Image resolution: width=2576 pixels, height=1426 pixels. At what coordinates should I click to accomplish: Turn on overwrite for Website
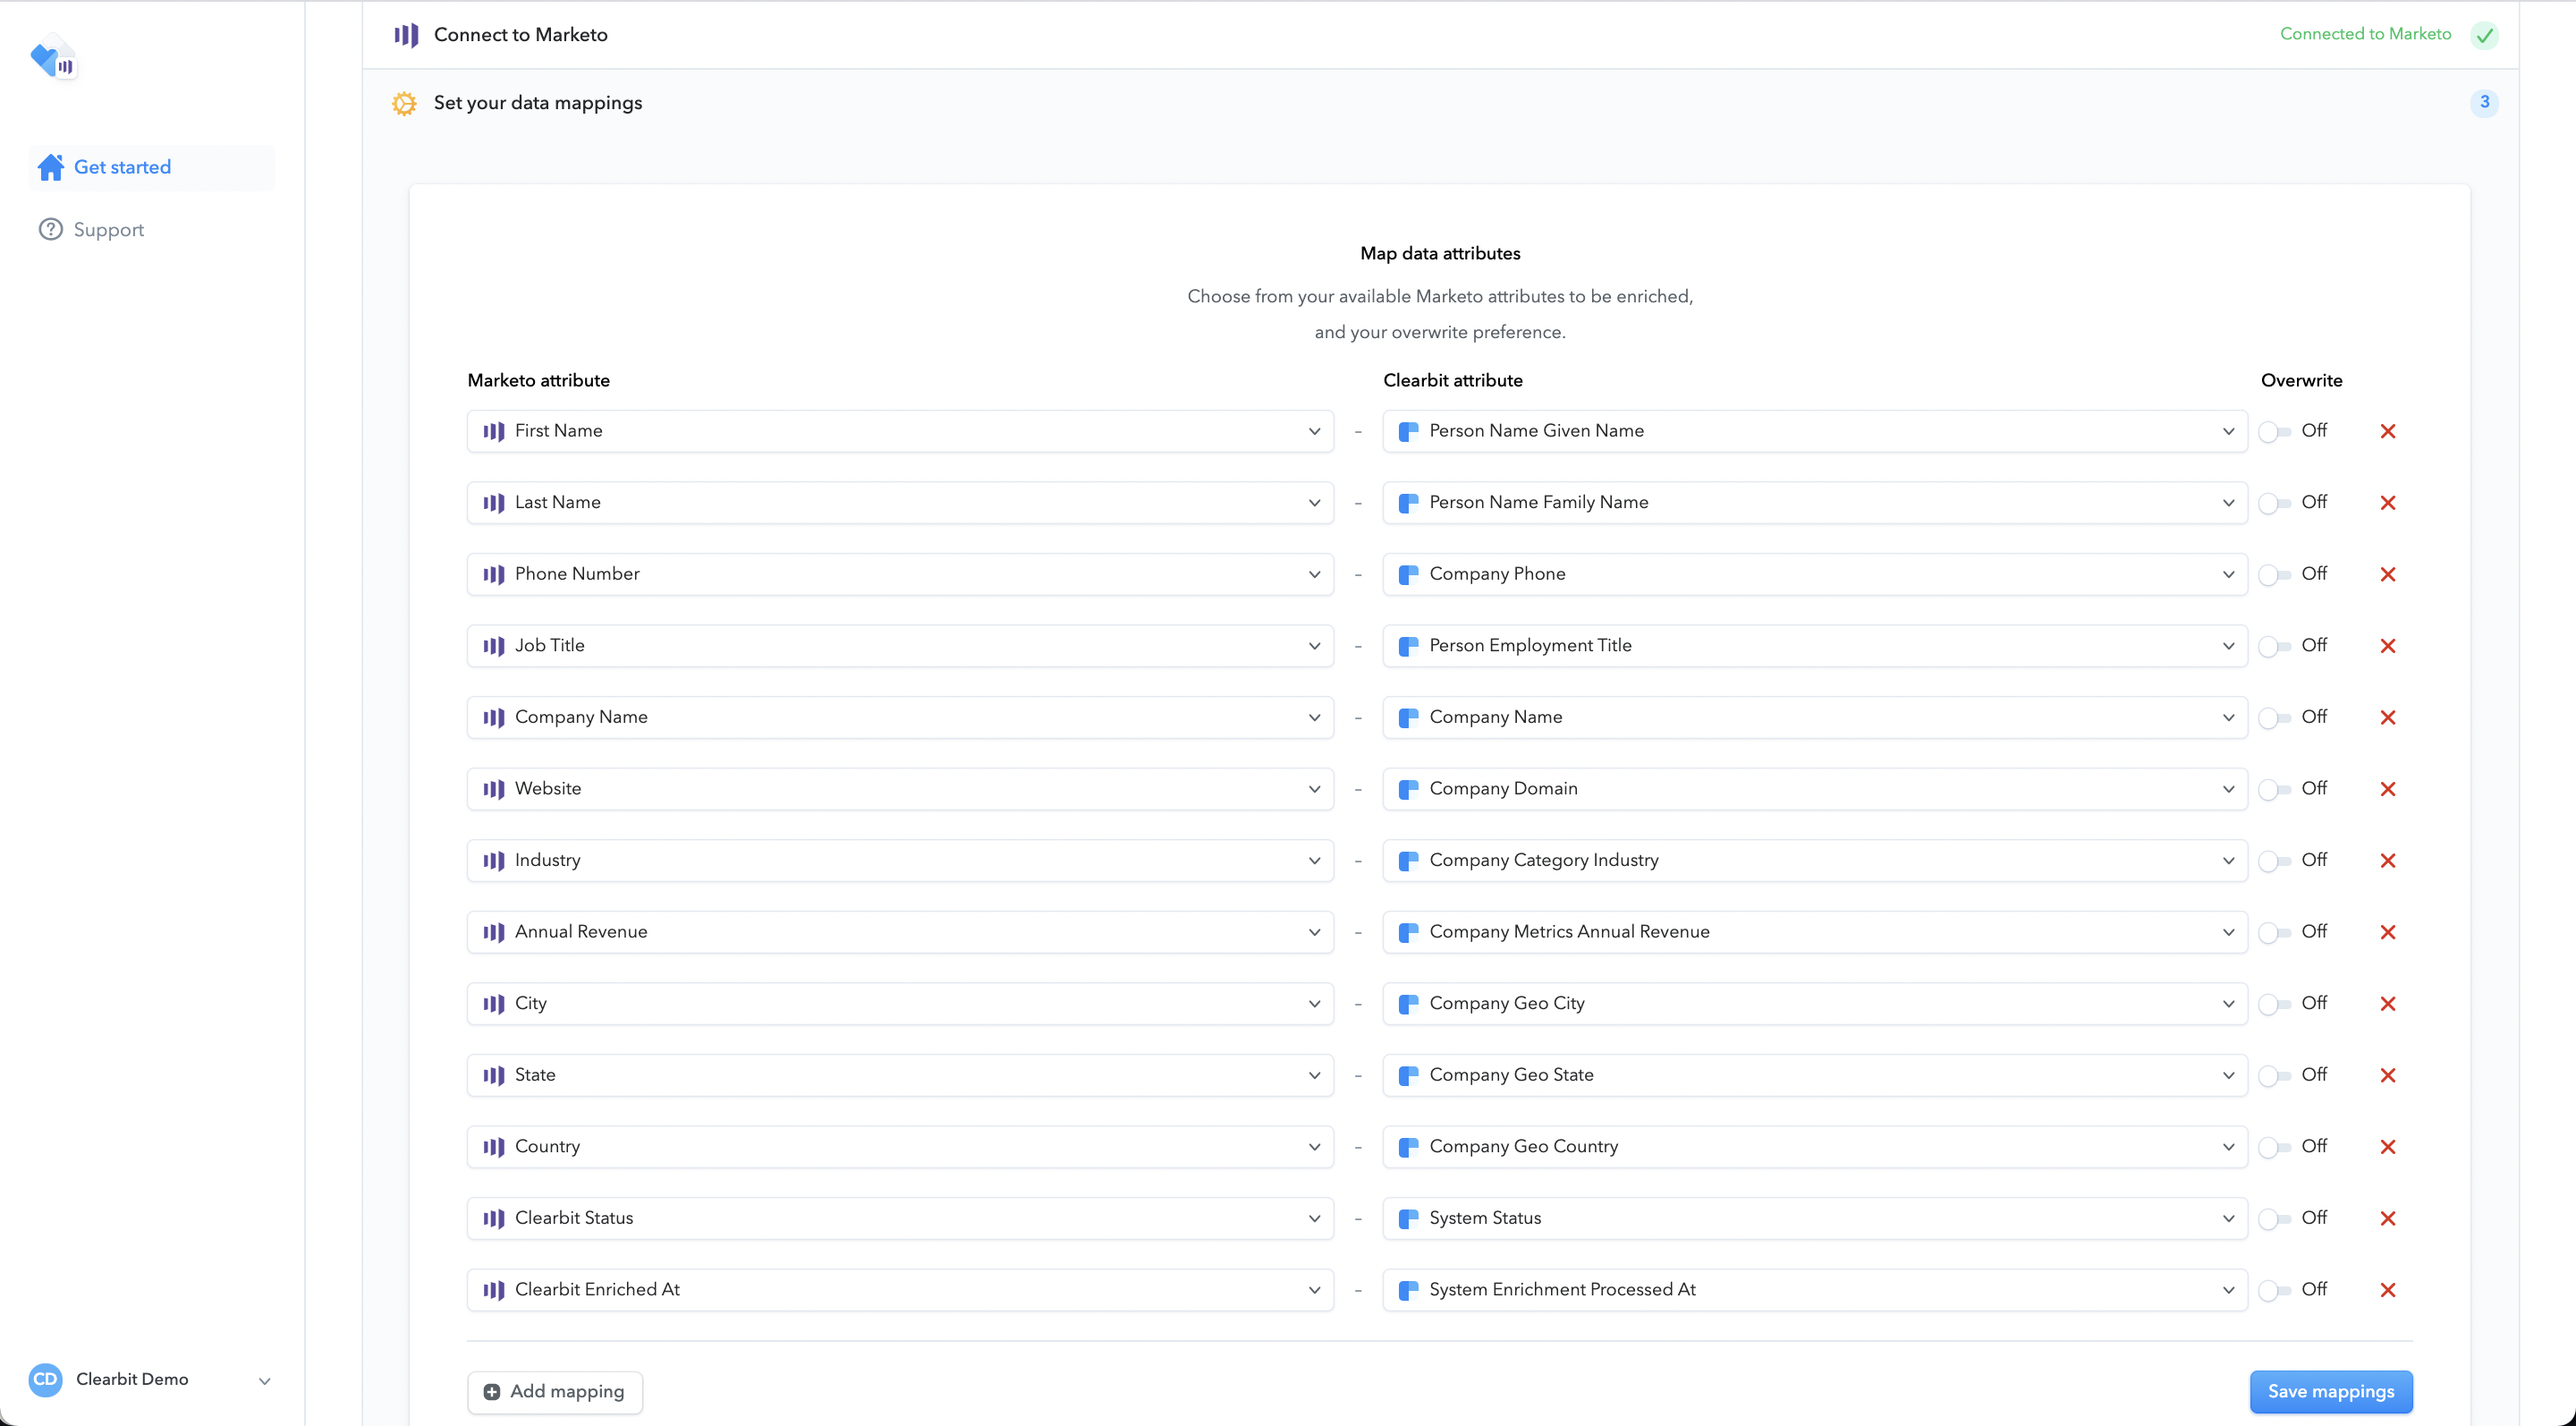[x=2274, y=789]
